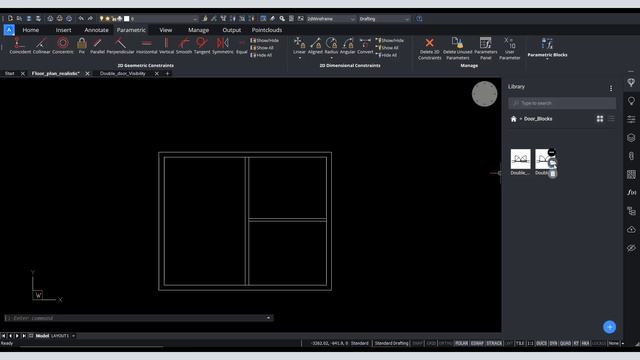Toggle STRACK in the status bar
This screenshot has height=360, width=640.
point(494,343)
